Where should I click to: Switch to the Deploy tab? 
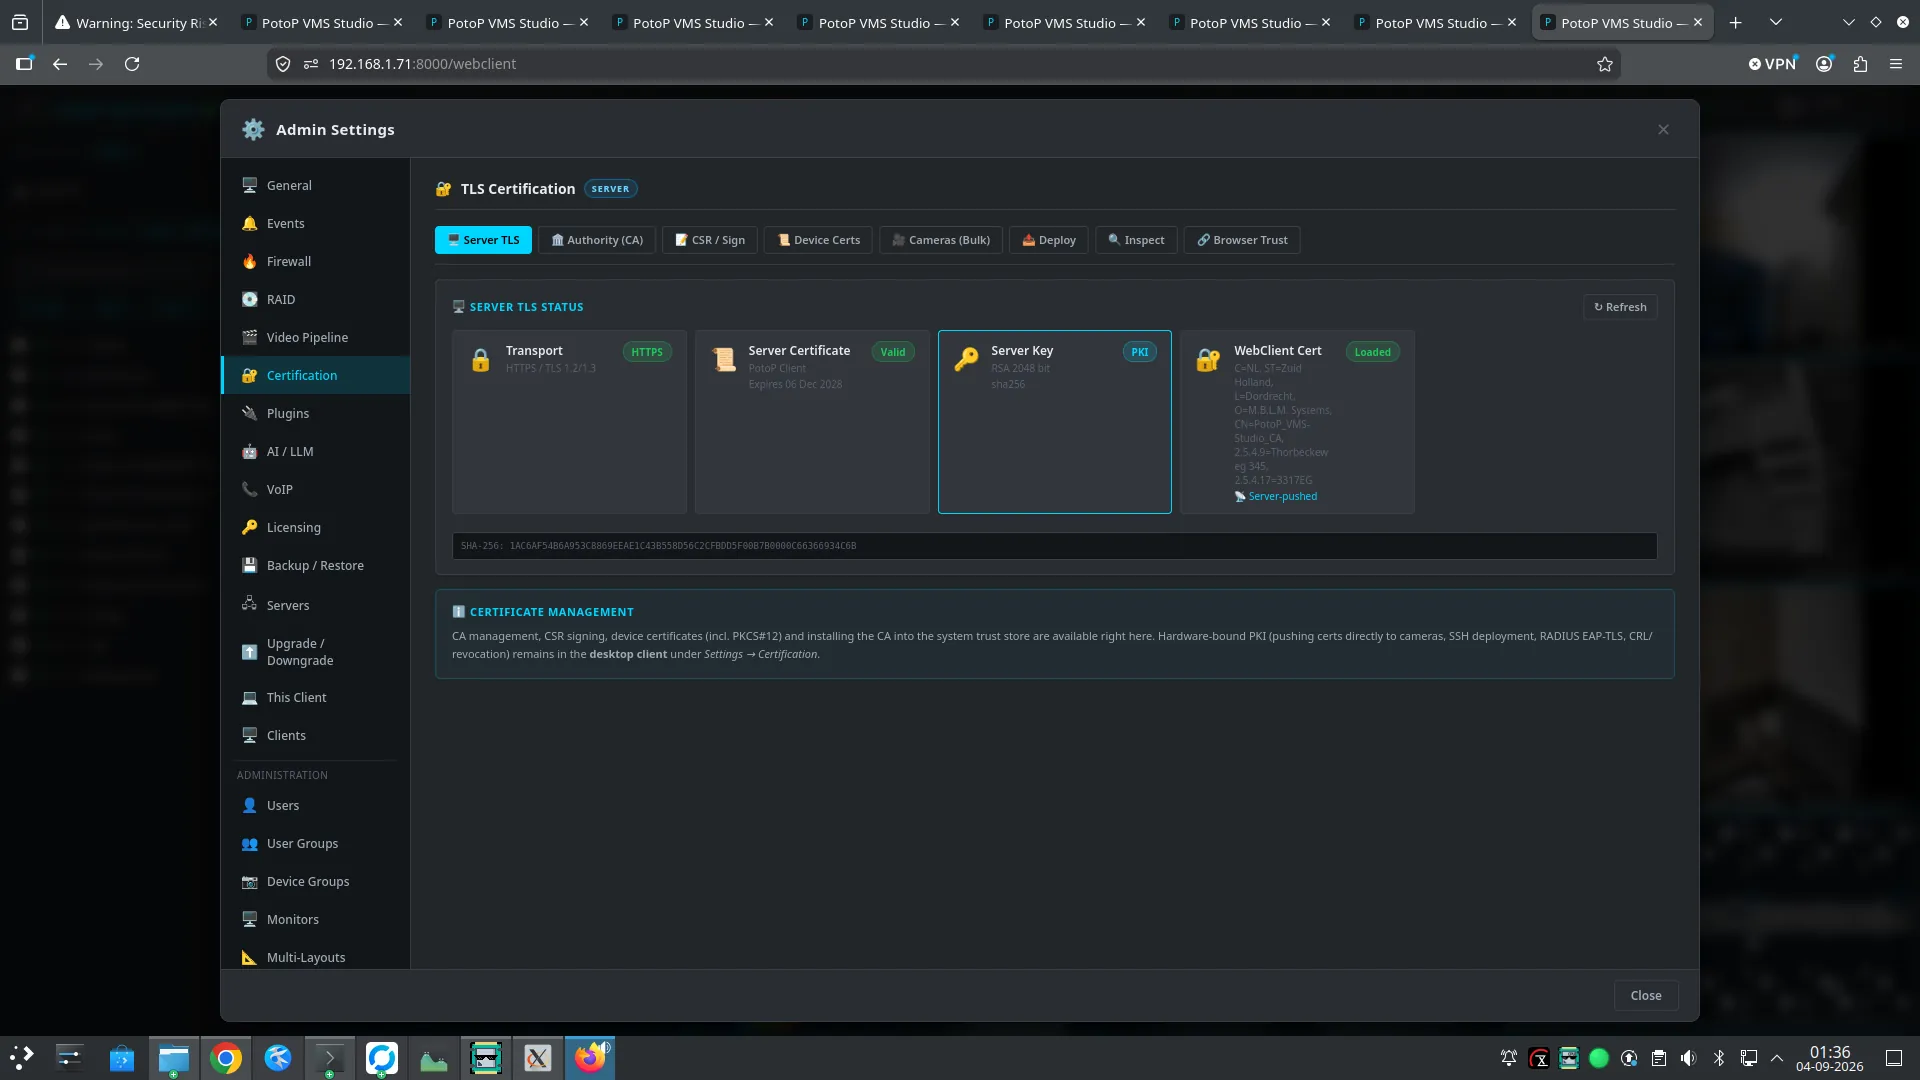click(1049, 240)
